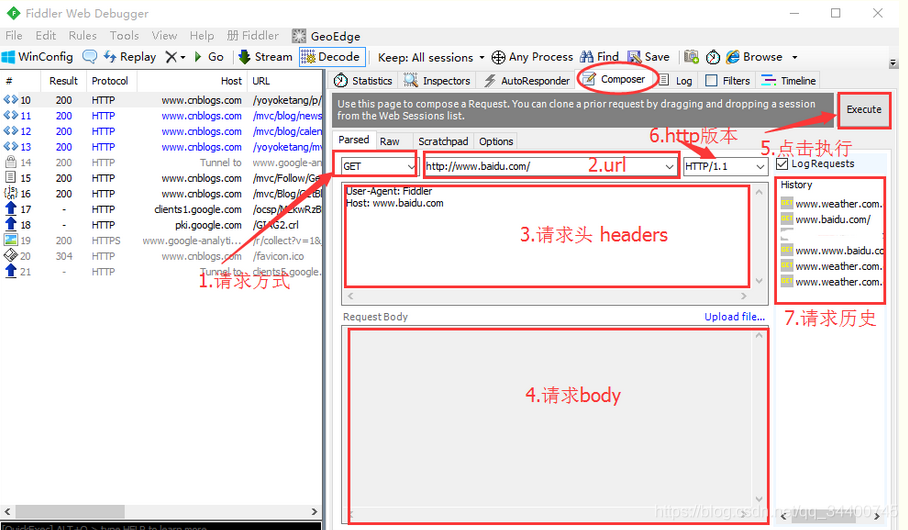
Task: Open the Help menu
Action: pos(202,36)
